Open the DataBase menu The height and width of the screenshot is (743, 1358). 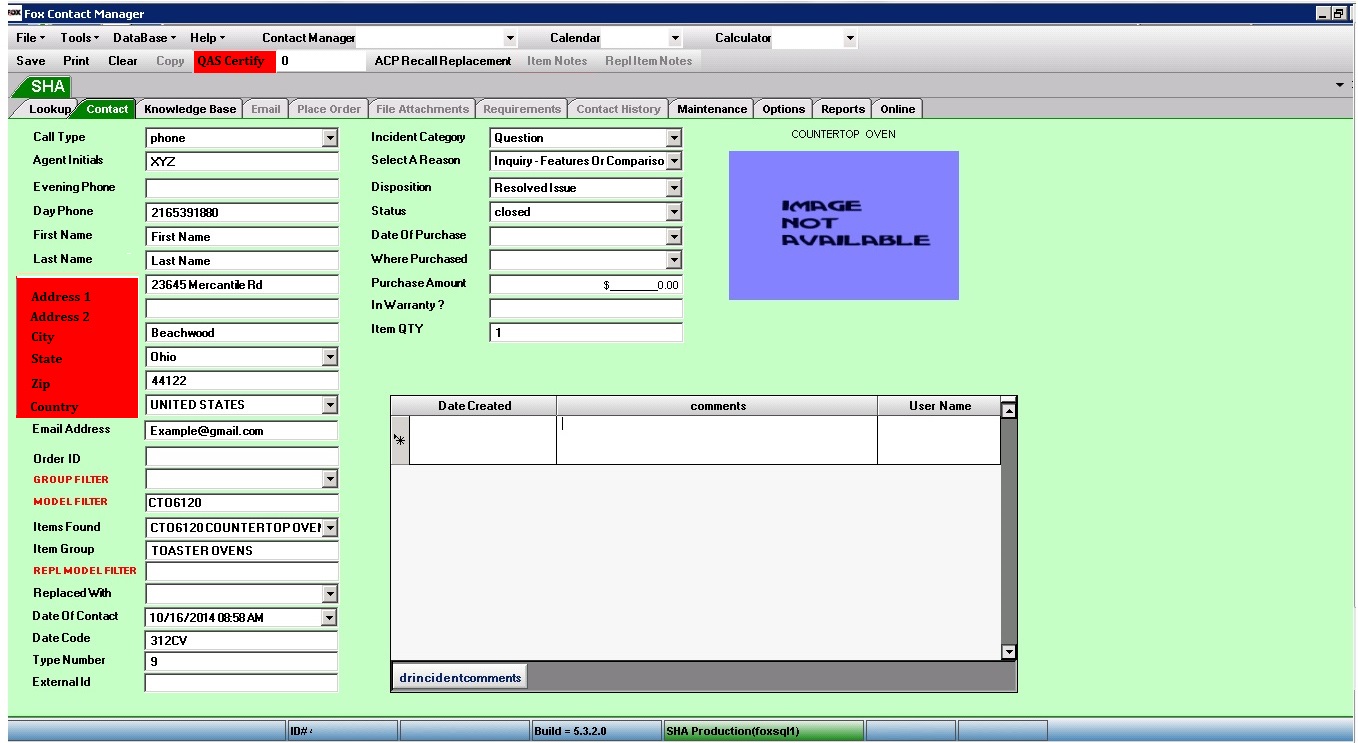point(144,38)
